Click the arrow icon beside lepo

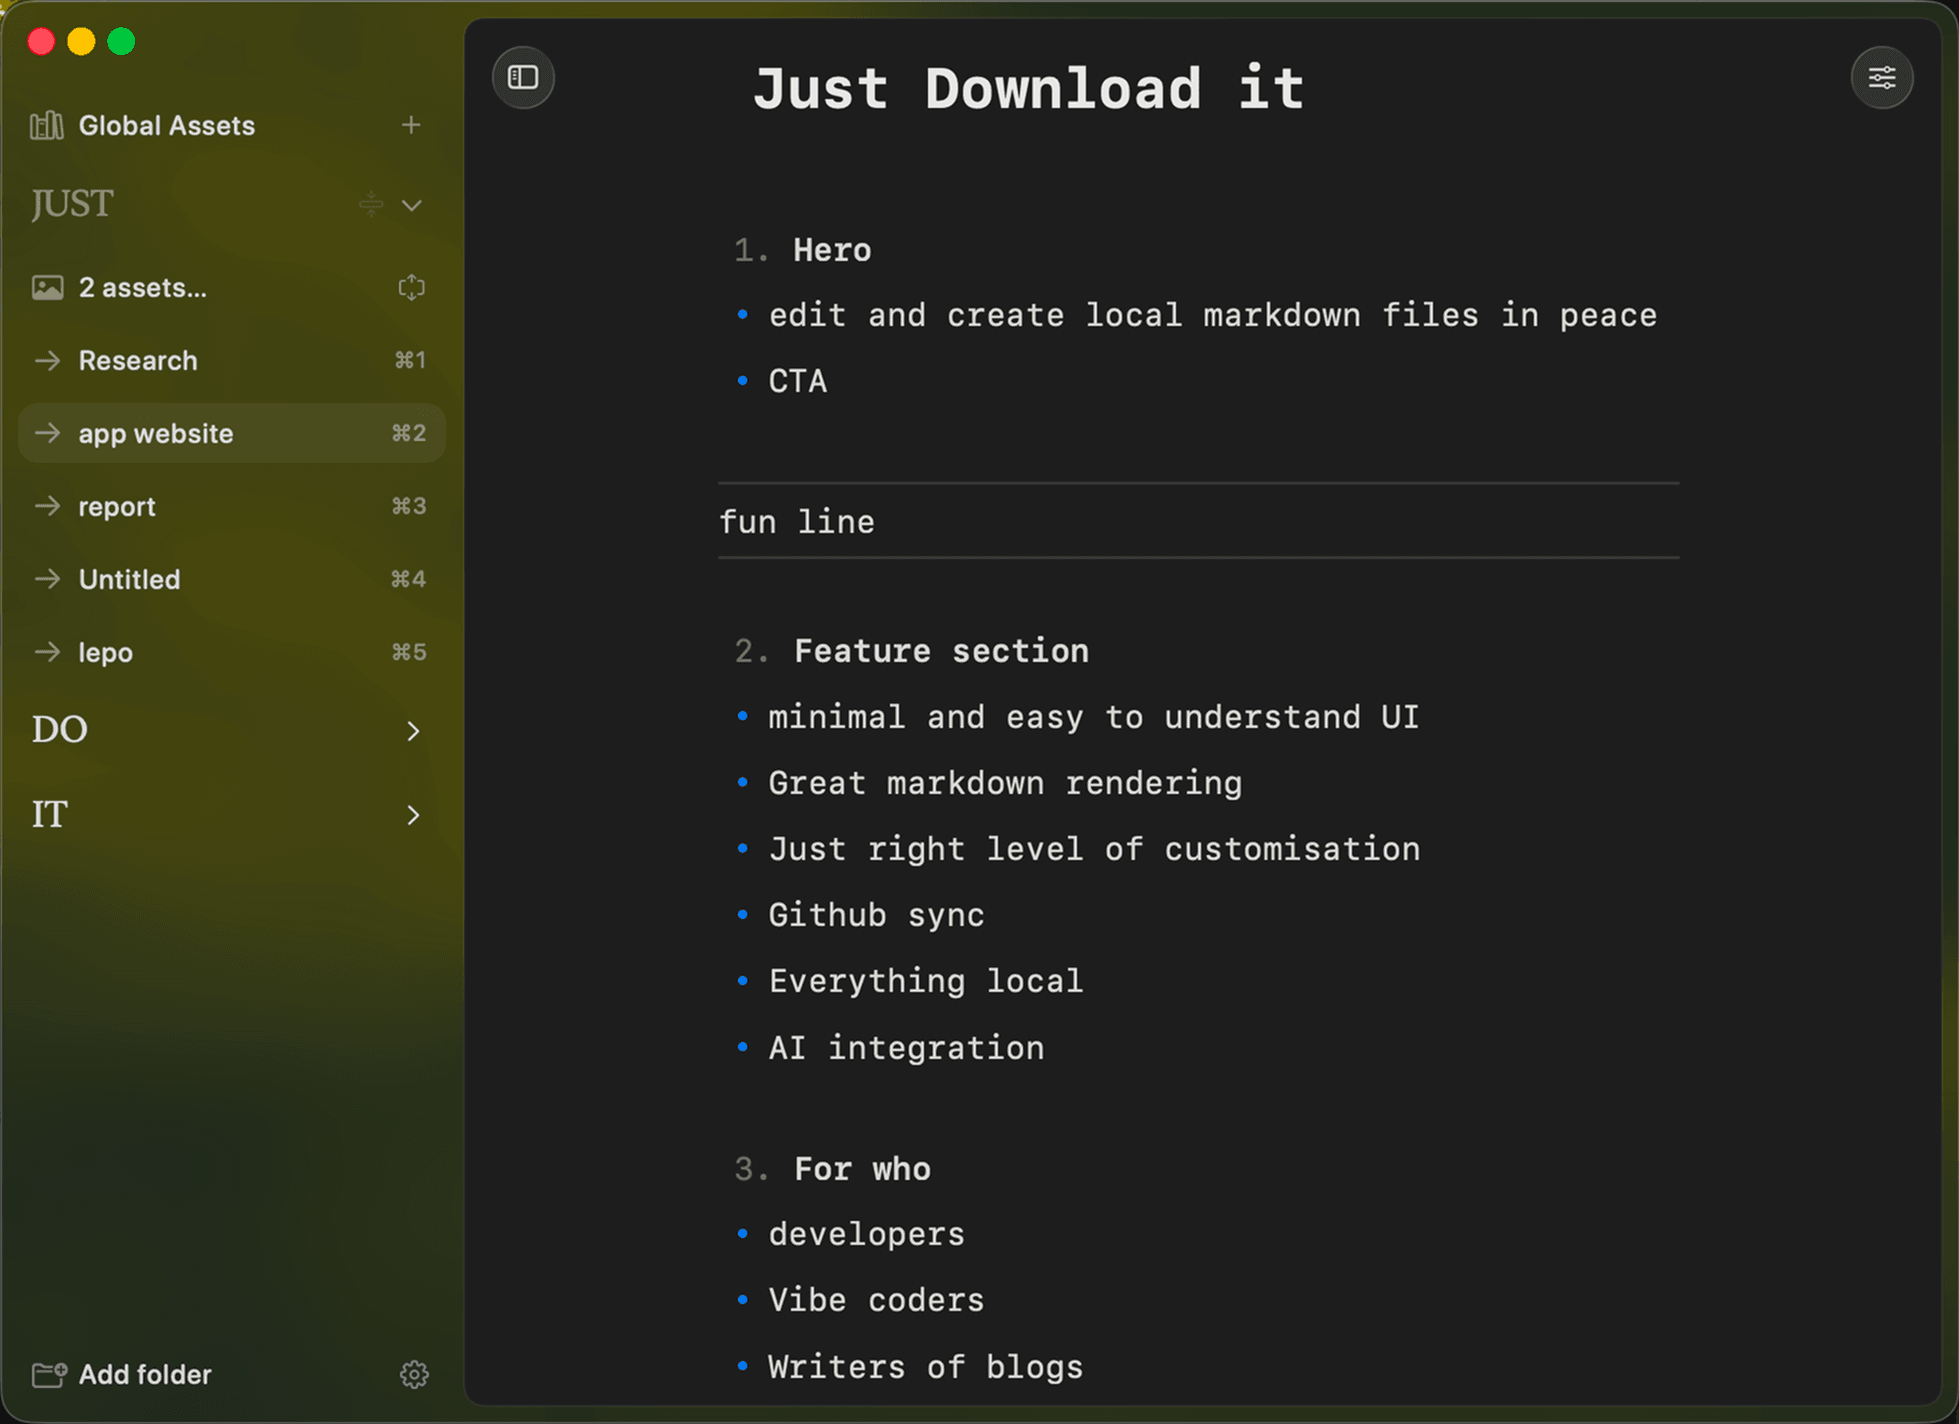click(47, 652)
